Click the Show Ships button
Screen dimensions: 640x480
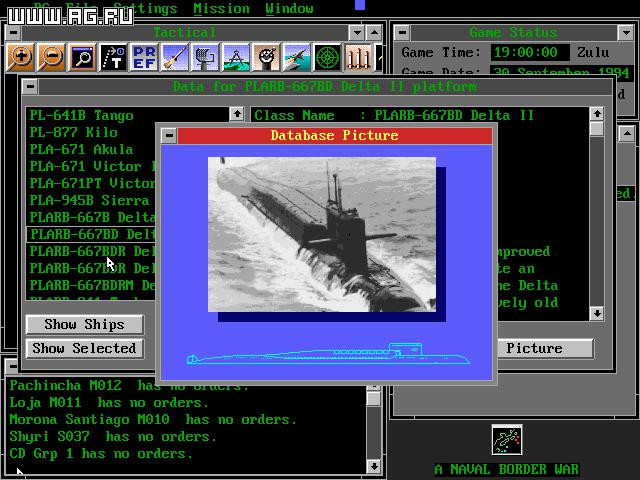84,324
